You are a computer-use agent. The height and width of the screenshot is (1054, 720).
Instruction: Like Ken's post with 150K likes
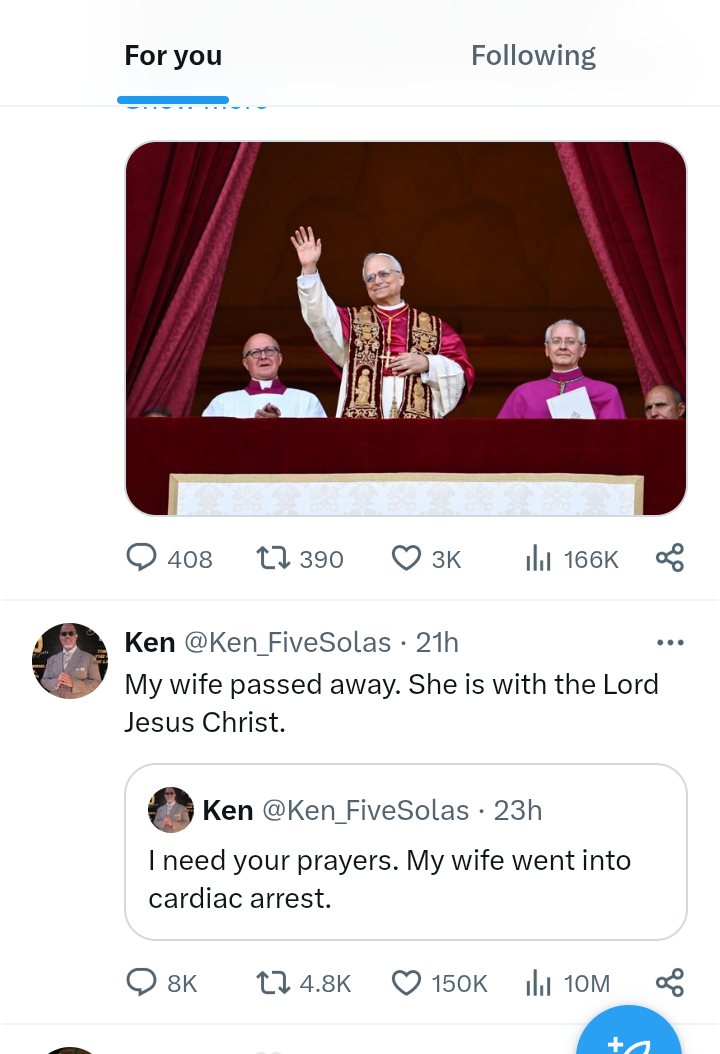tap(406, 983)
